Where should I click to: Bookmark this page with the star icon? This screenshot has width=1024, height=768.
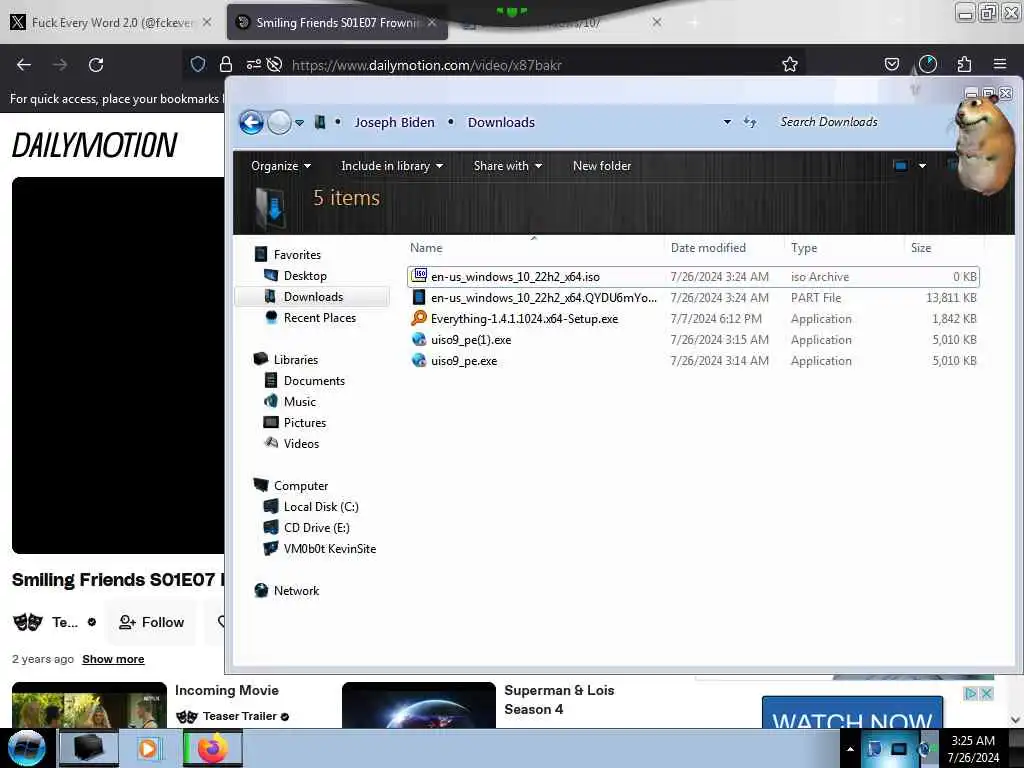tap(790, 64)
